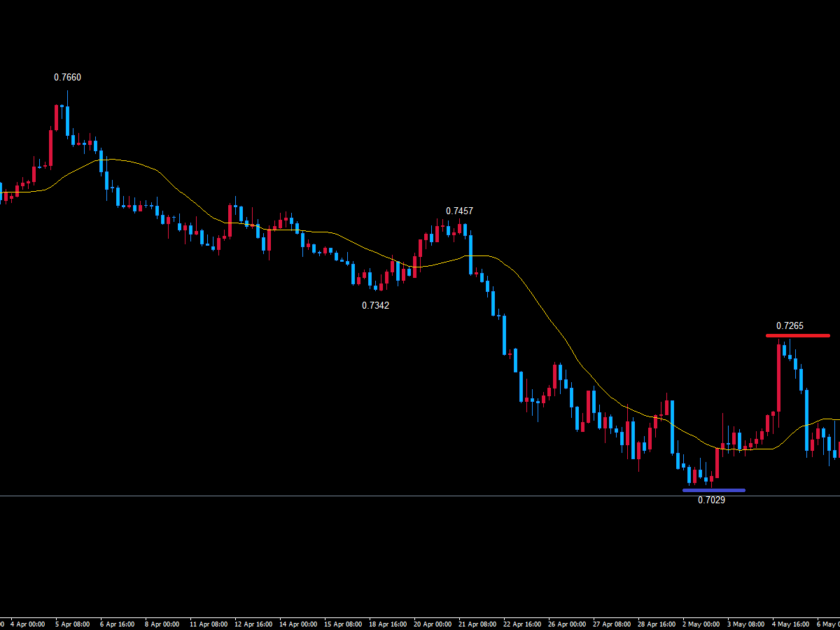The height and width of the screenshot is (630, 840).
Task: Click the blue candle below the 0.7457 label
Action: 468,250
